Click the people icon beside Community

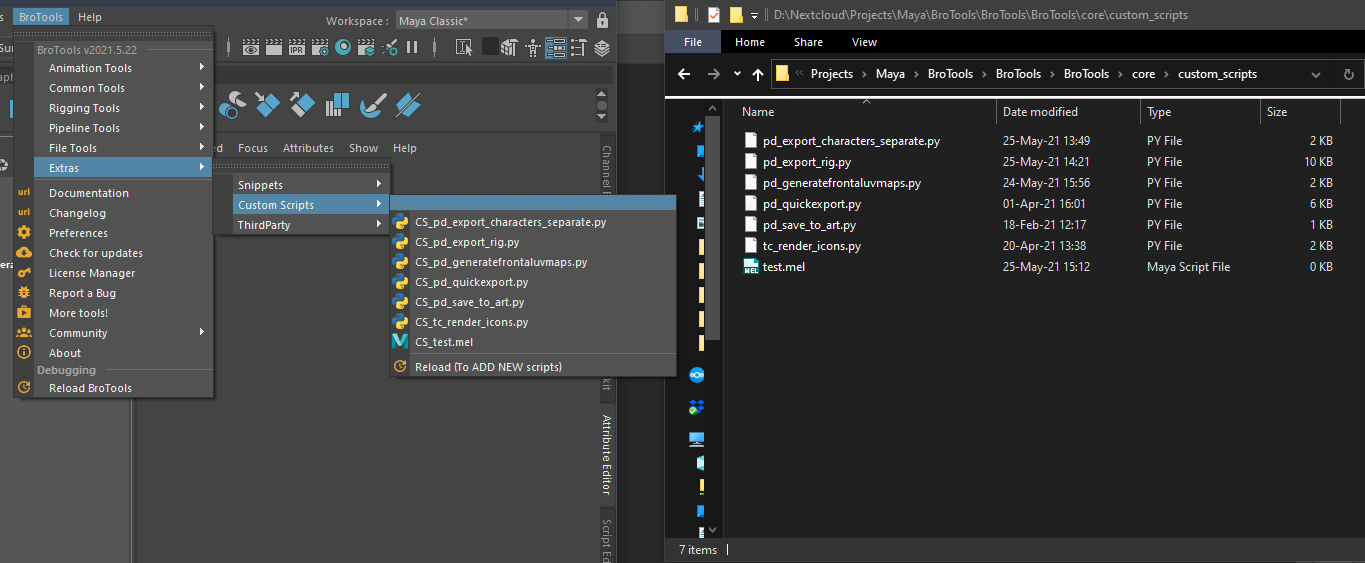pos(24,332)
